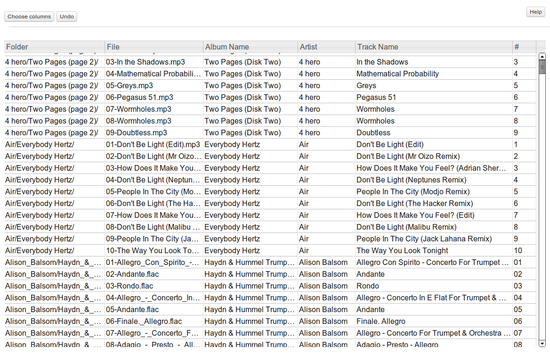Click artist 4 hero in Greys row
Screen dimensions: 550x364
pos(310,86)
